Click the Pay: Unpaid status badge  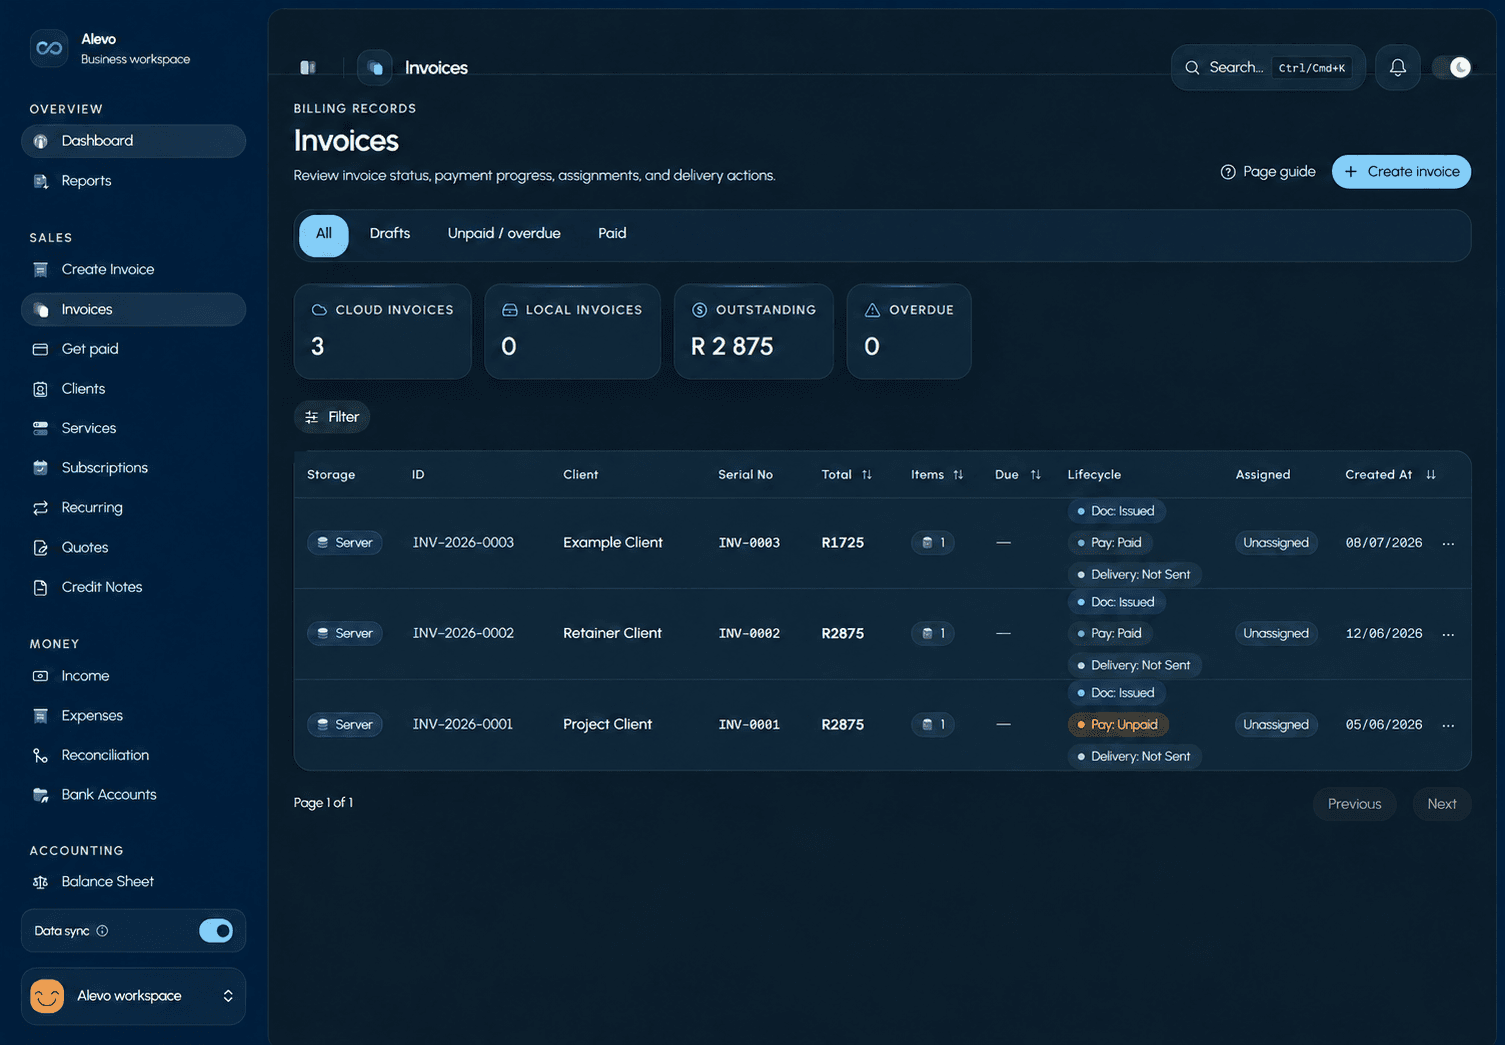(x=1118, y=725)
